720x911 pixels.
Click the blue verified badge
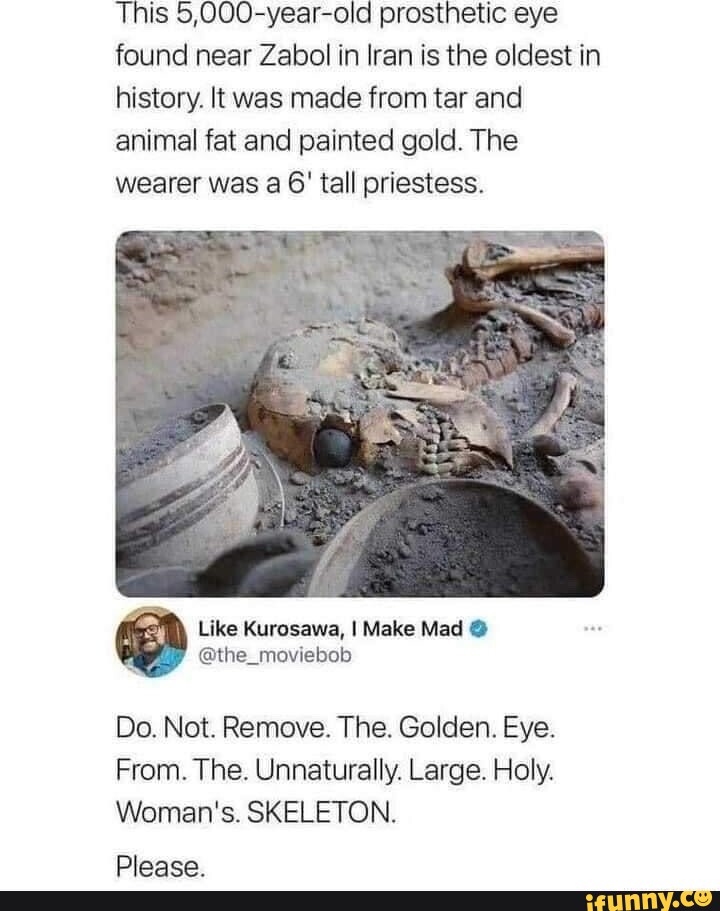pyautogui.click(x=479, y=629)
